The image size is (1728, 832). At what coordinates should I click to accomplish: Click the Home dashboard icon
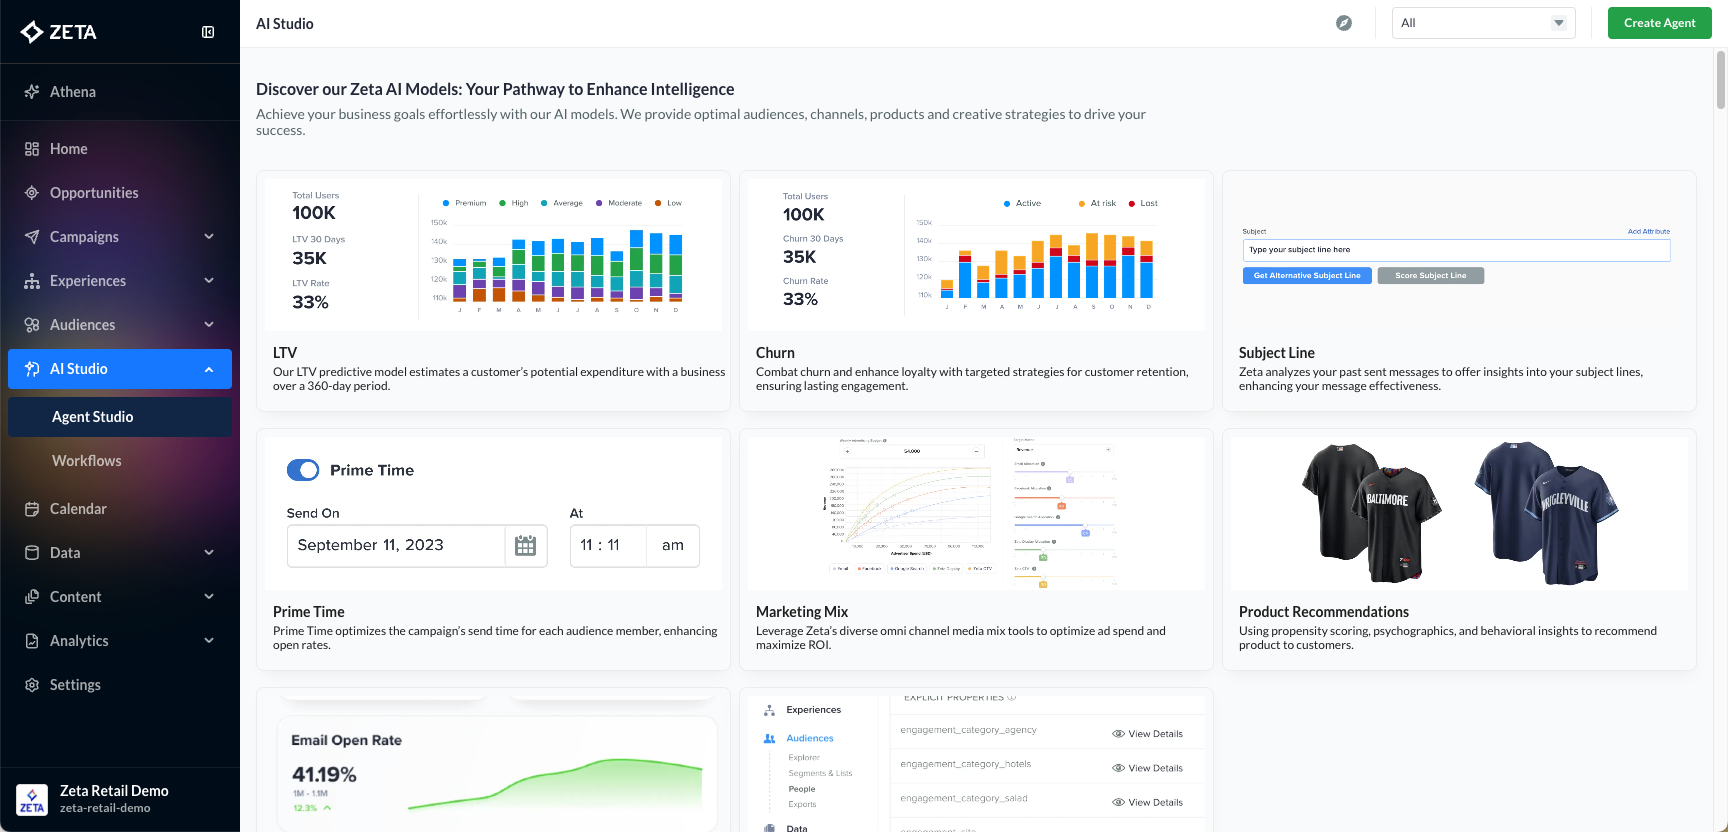(32, 149)
